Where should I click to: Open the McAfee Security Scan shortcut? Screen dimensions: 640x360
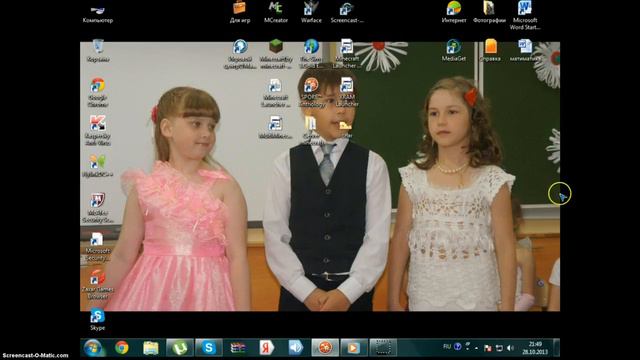click(98, 208)
